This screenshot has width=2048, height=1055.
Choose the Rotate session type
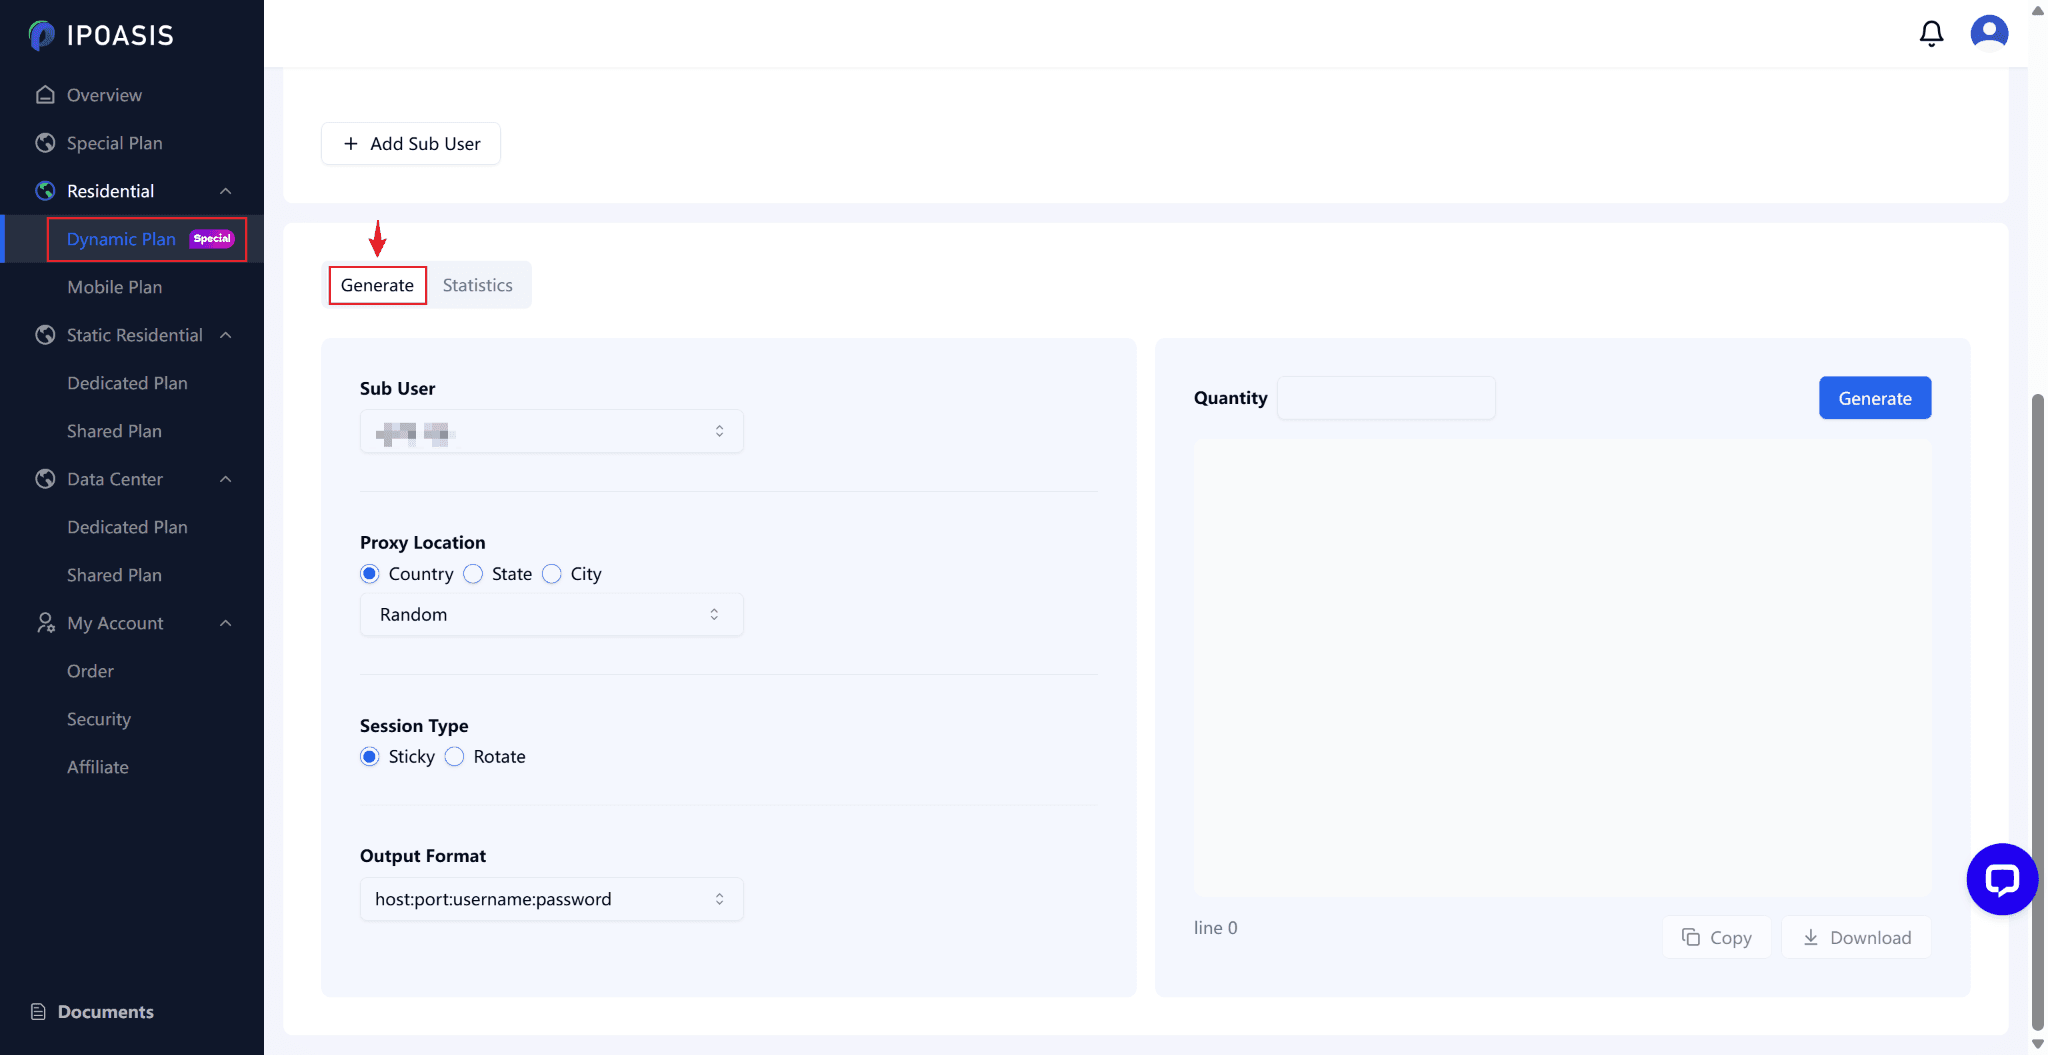click(455, 757)
